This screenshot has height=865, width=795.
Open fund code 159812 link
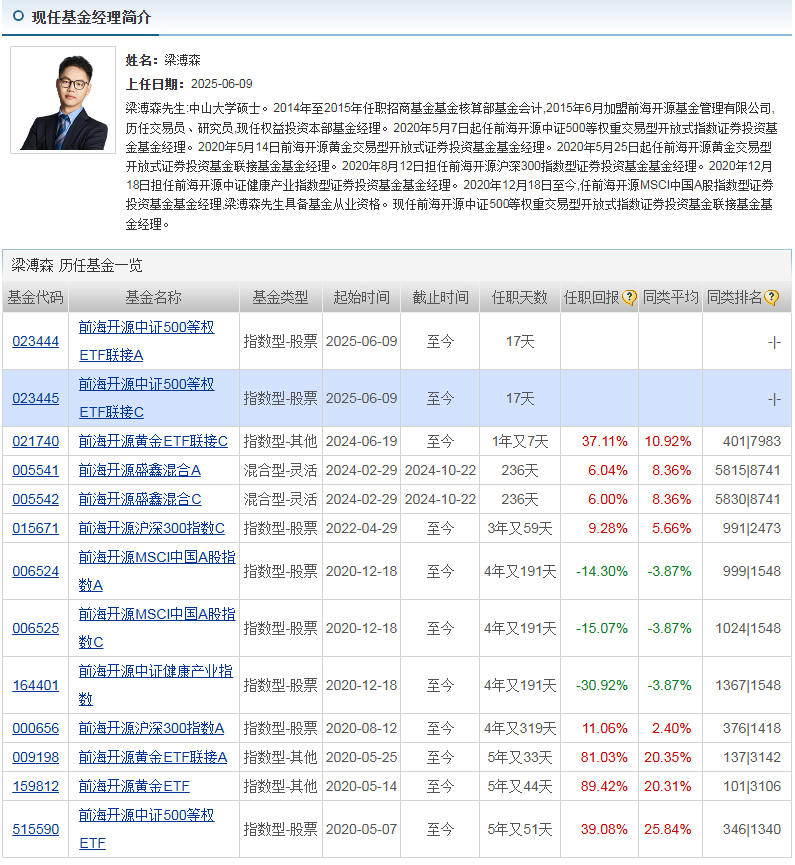(36, 786)
